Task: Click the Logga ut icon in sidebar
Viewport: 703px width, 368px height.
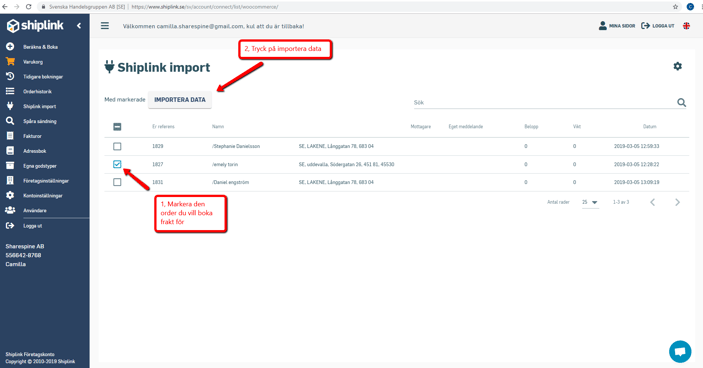Action: (10, 226)
